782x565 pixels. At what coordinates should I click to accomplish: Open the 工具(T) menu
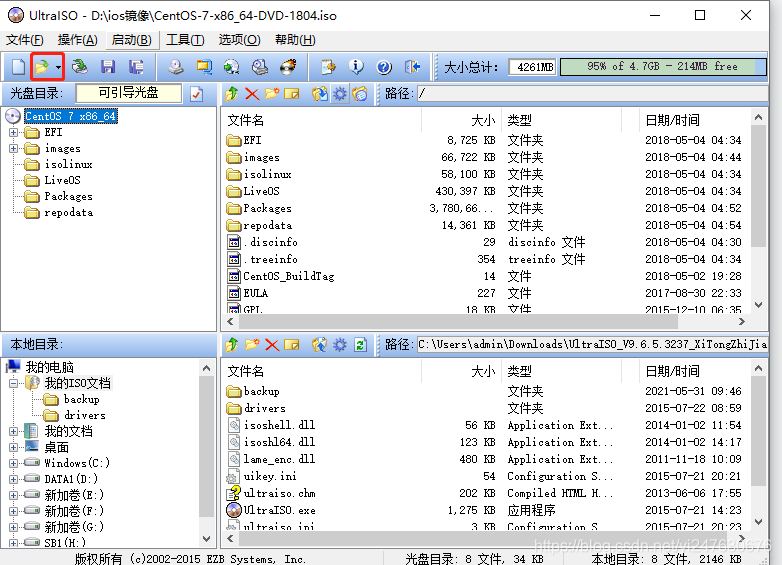(185, 40)
